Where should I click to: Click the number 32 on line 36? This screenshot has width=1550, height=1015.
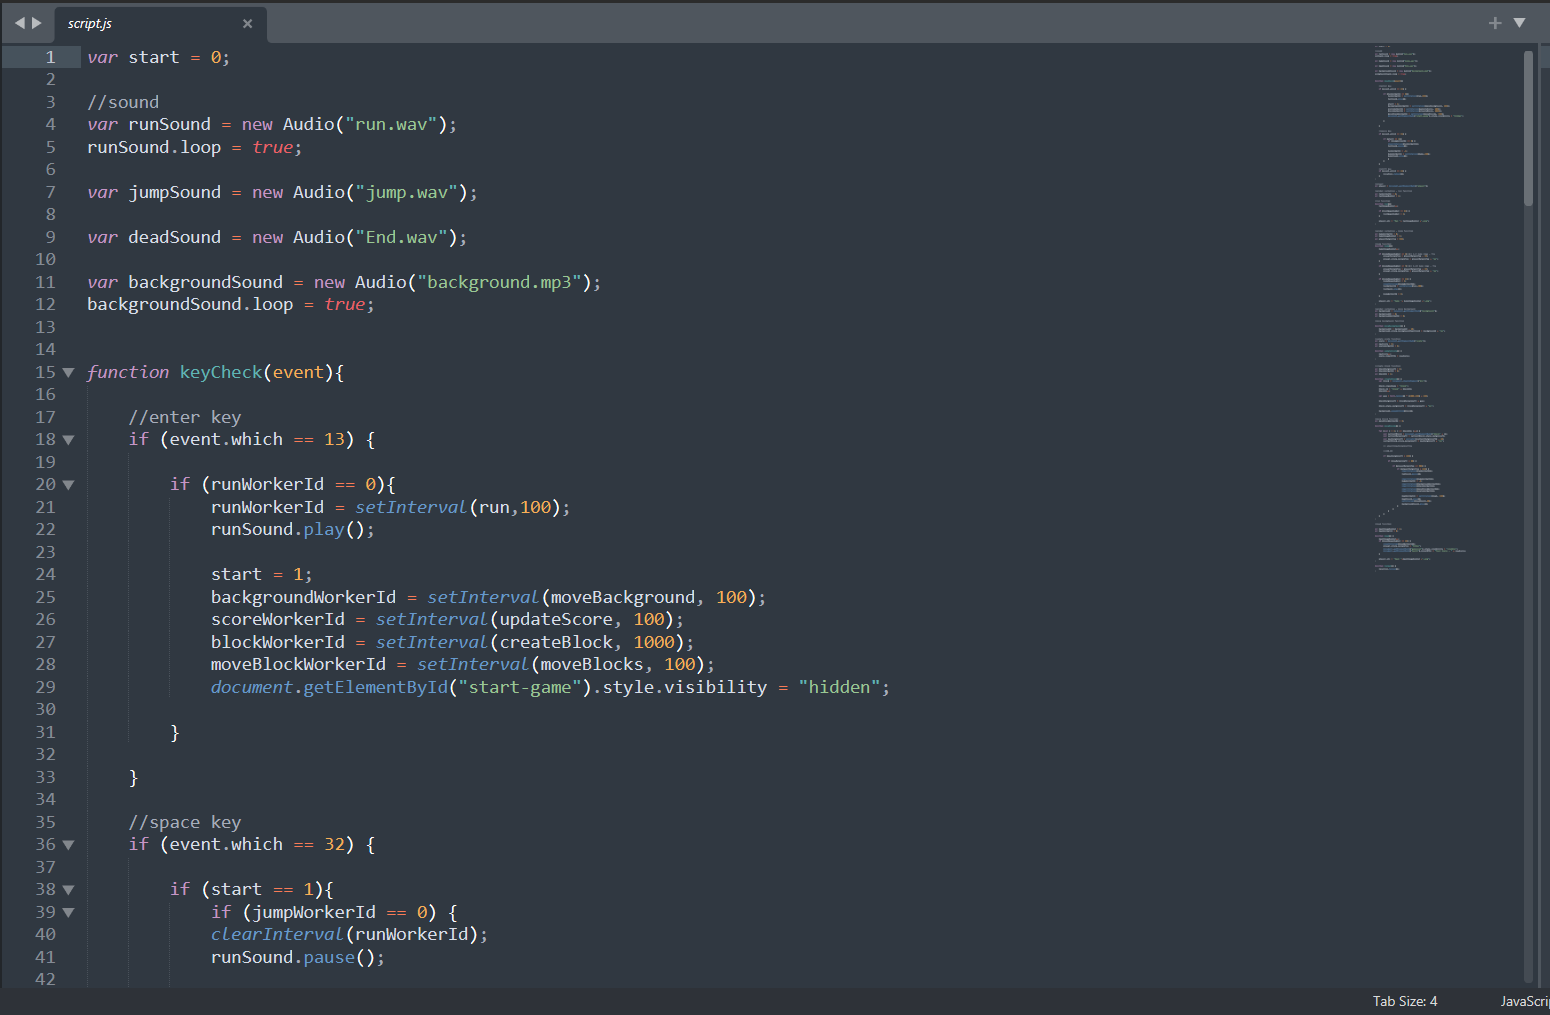334,844
